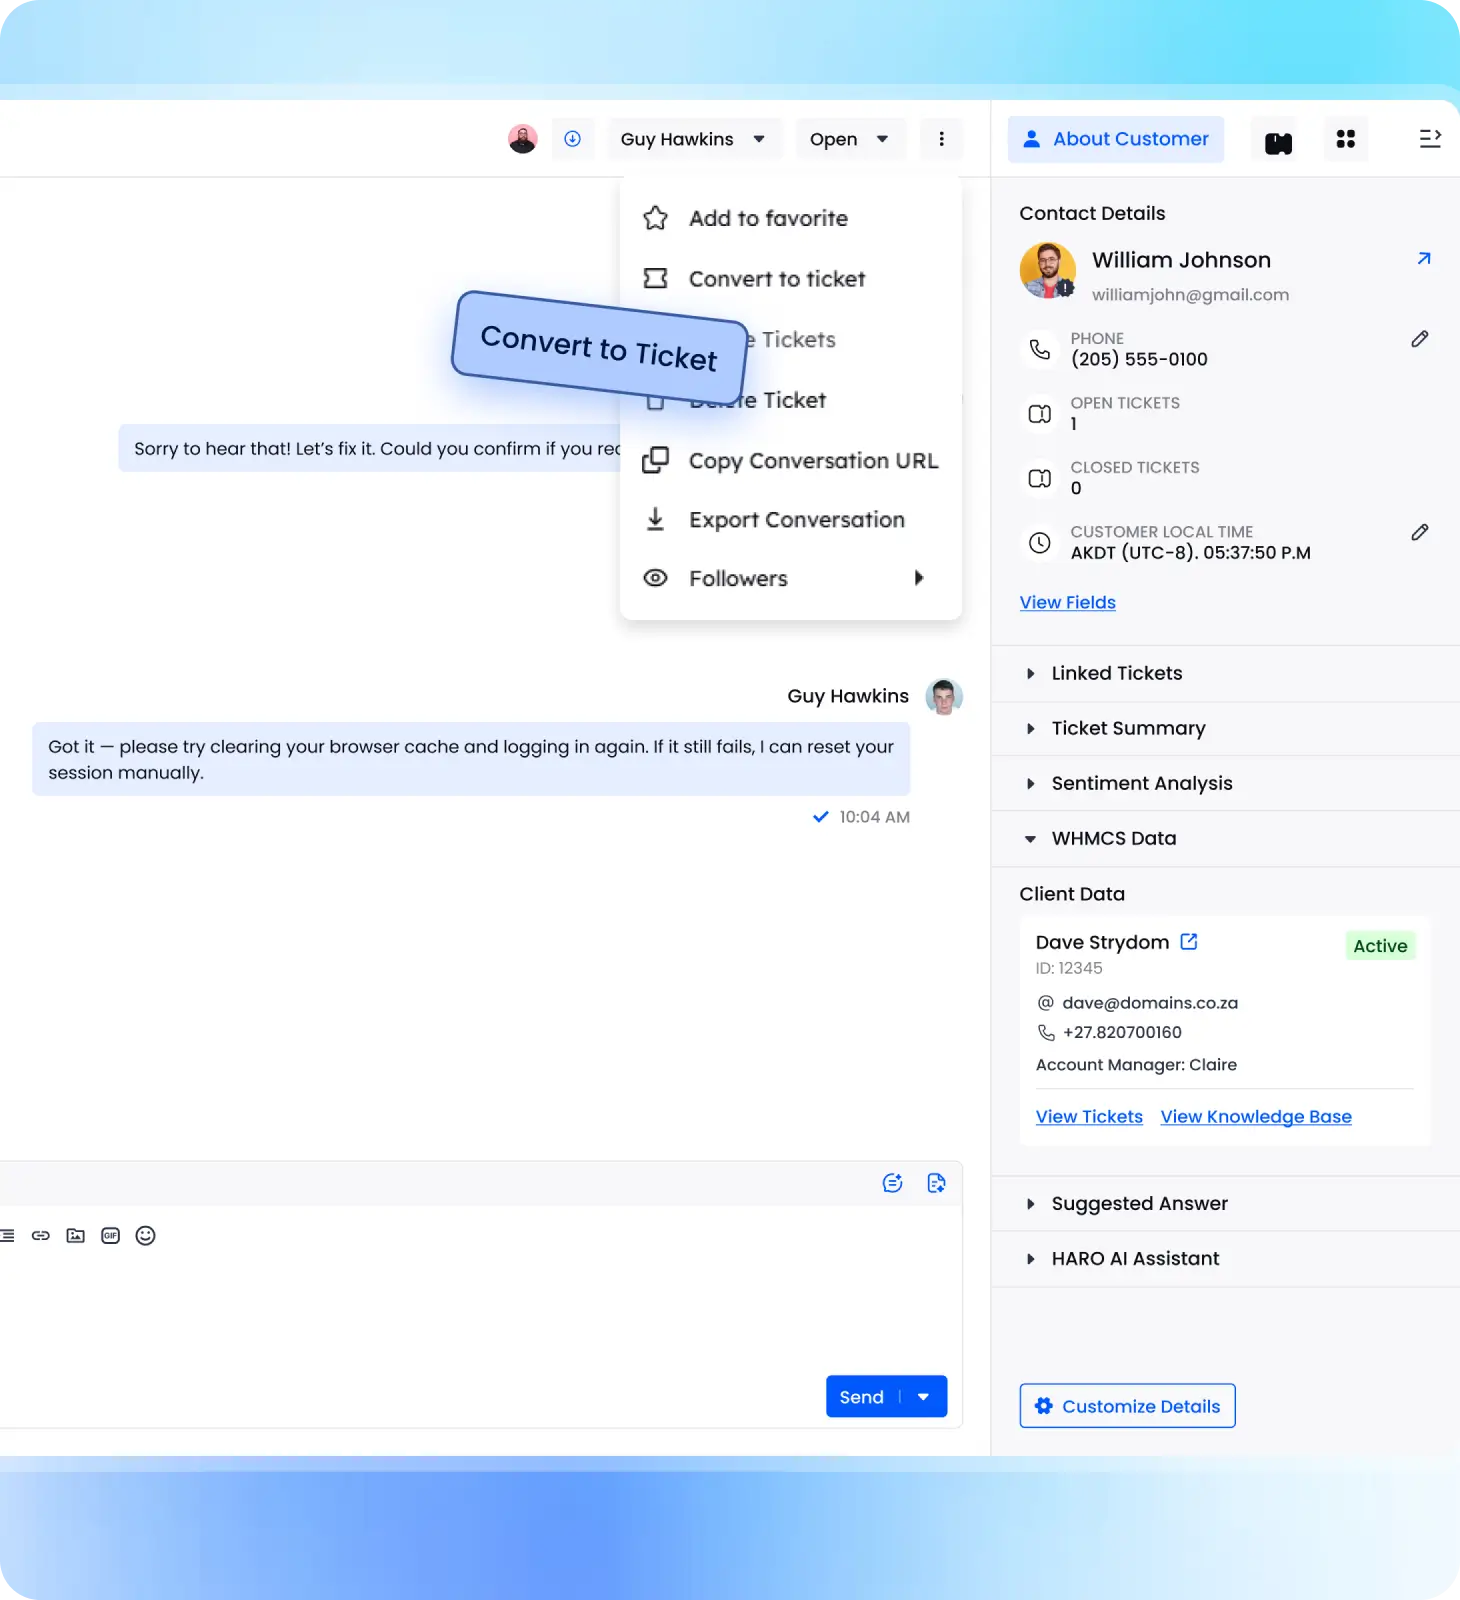The image size is (1460, 1600).
Task: Click the eye icon beside Followers
Action: [x=655, y=578]
